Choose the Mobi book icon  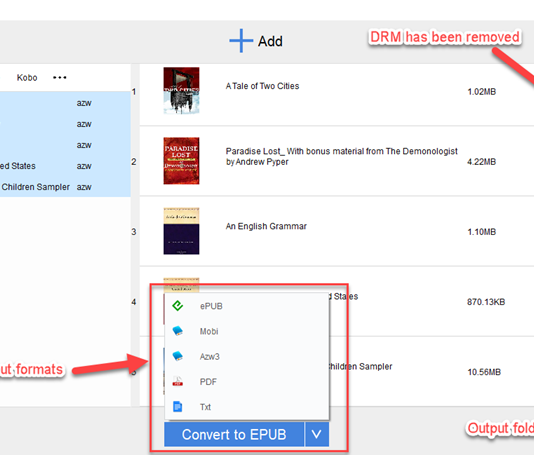(178, 331)
